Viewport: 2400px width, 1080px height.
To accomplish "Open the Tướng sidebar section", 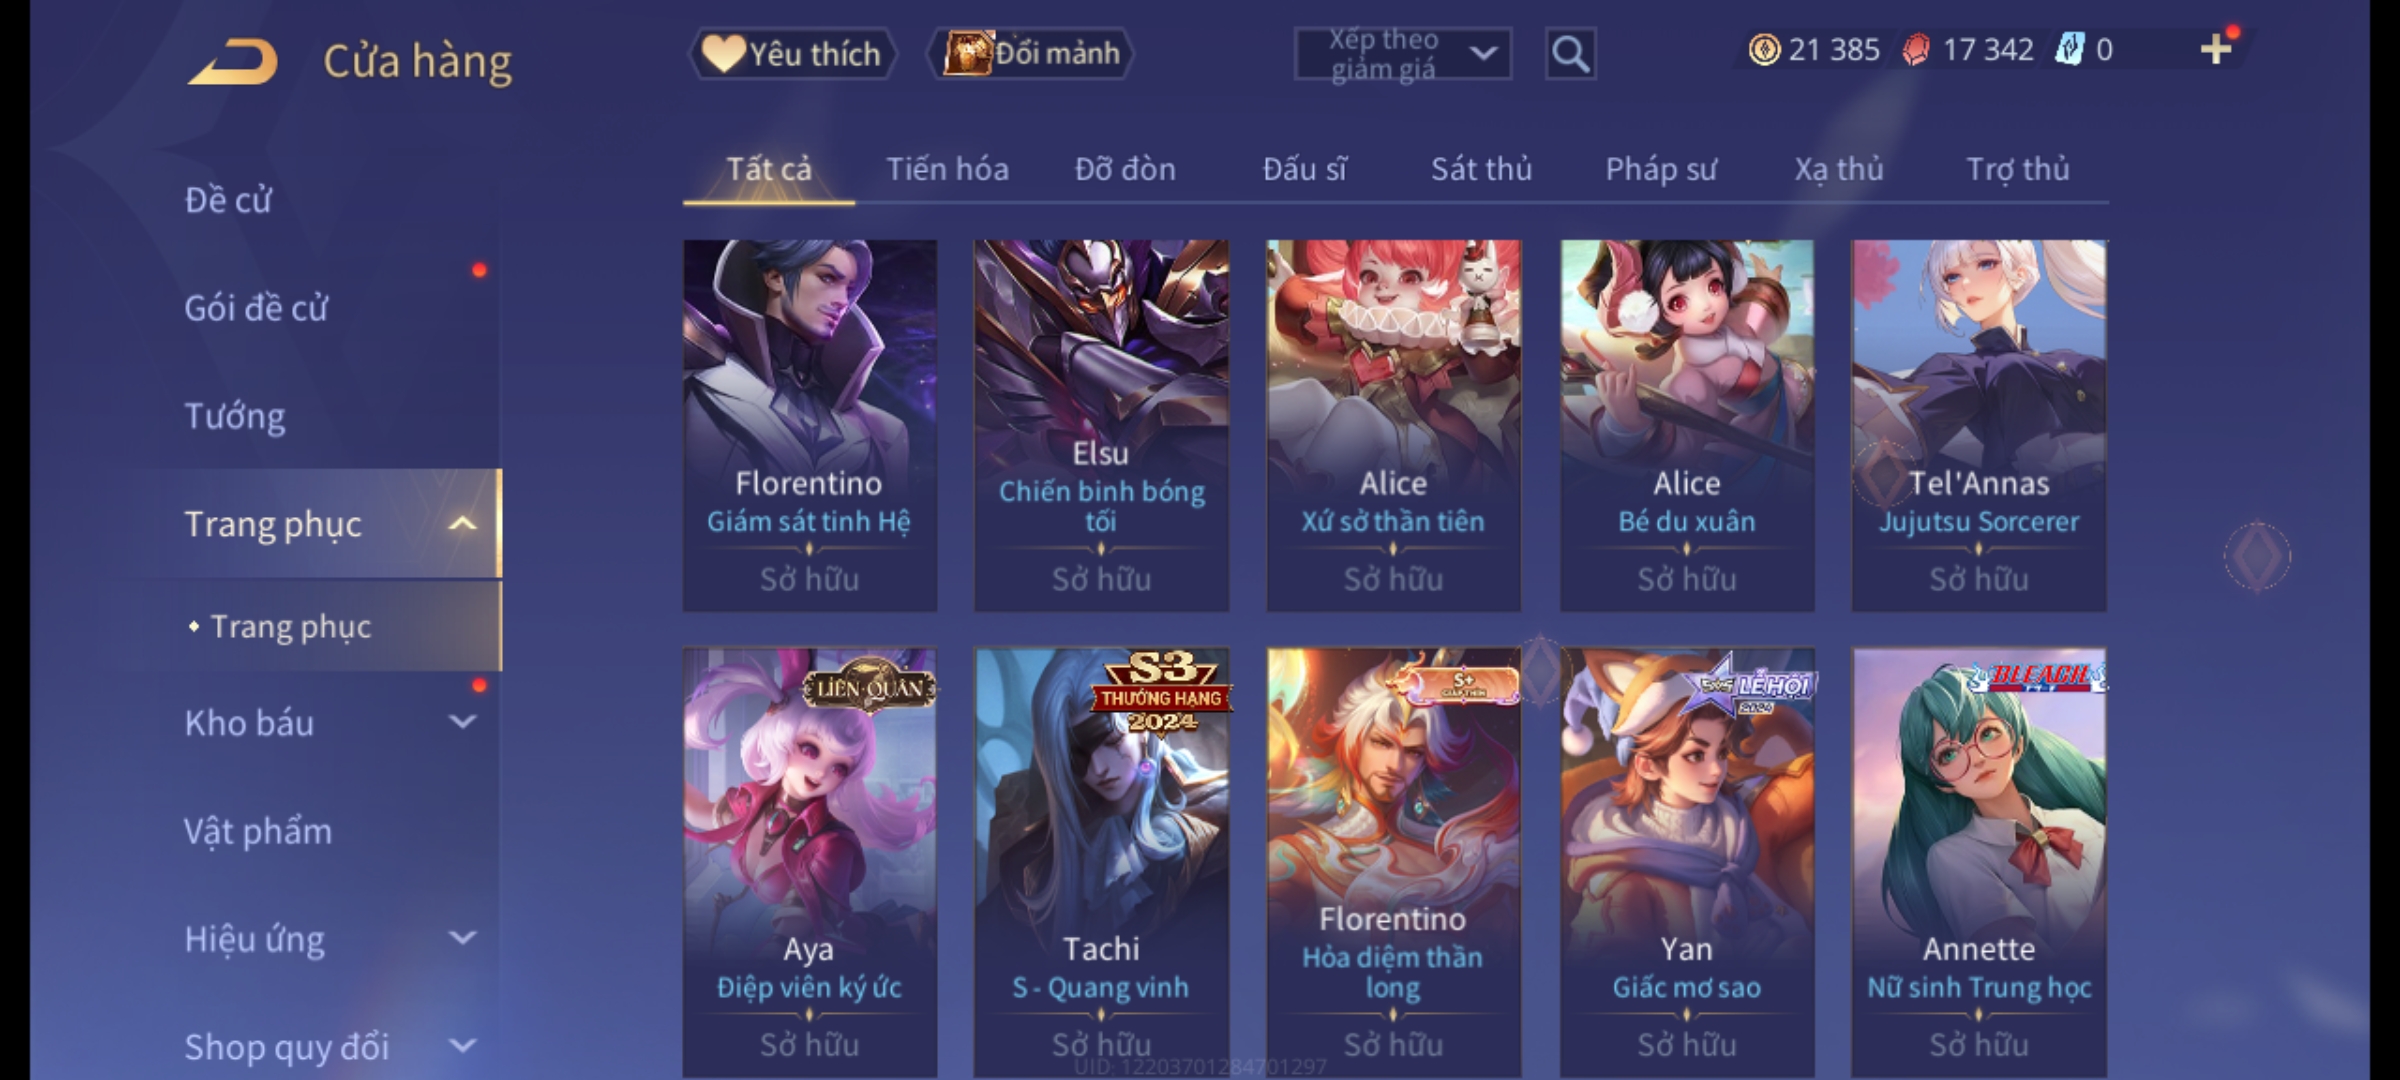I will click(x=234, y=415).
